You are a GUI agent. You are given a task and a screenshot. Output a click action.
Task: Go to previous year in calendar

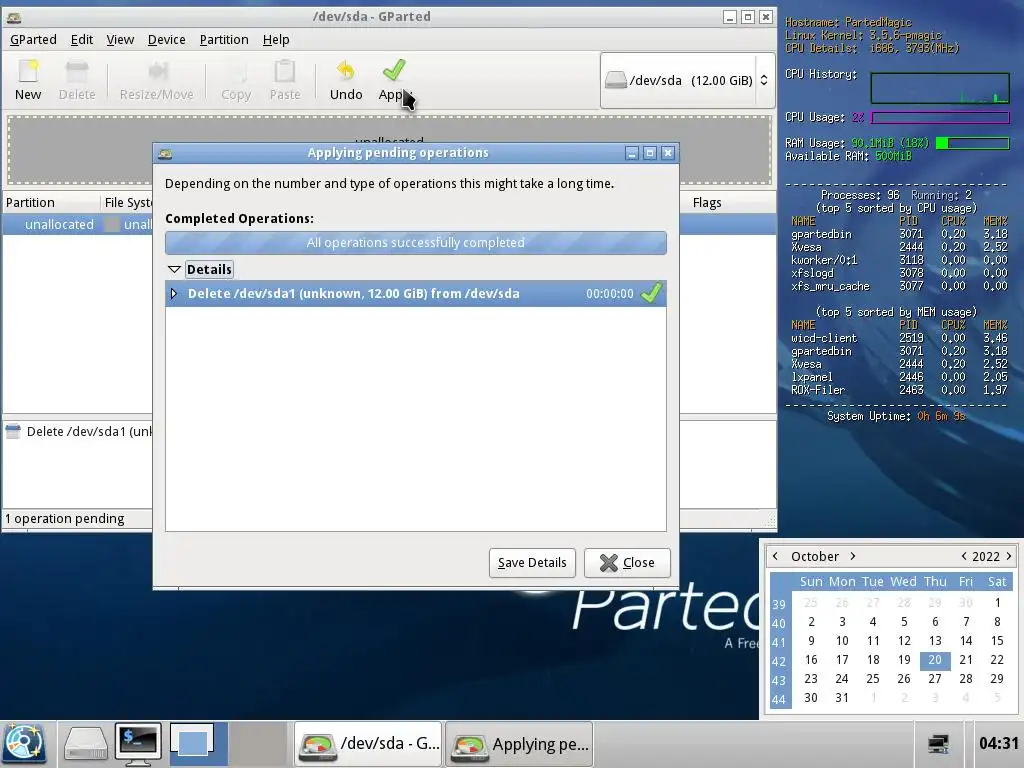964,556
